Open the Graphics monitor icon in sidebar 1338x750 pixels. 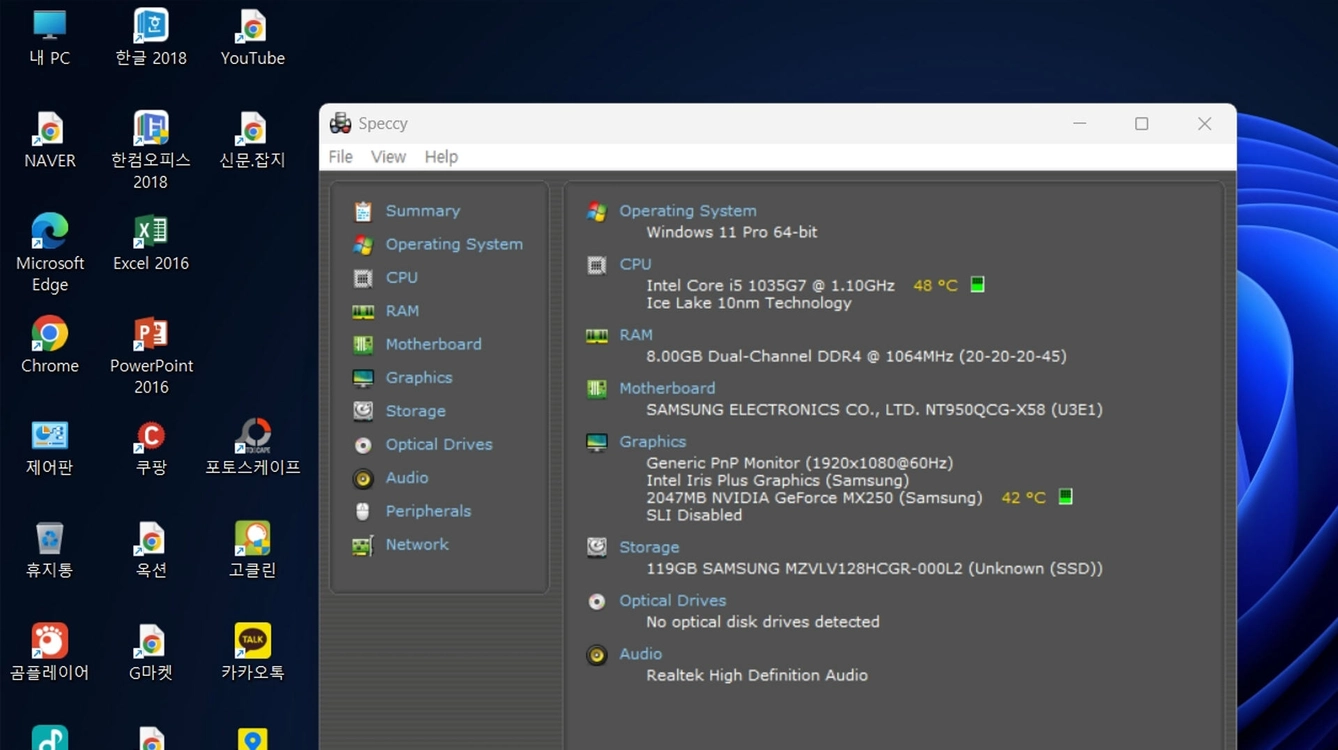[x=363, y=378]
